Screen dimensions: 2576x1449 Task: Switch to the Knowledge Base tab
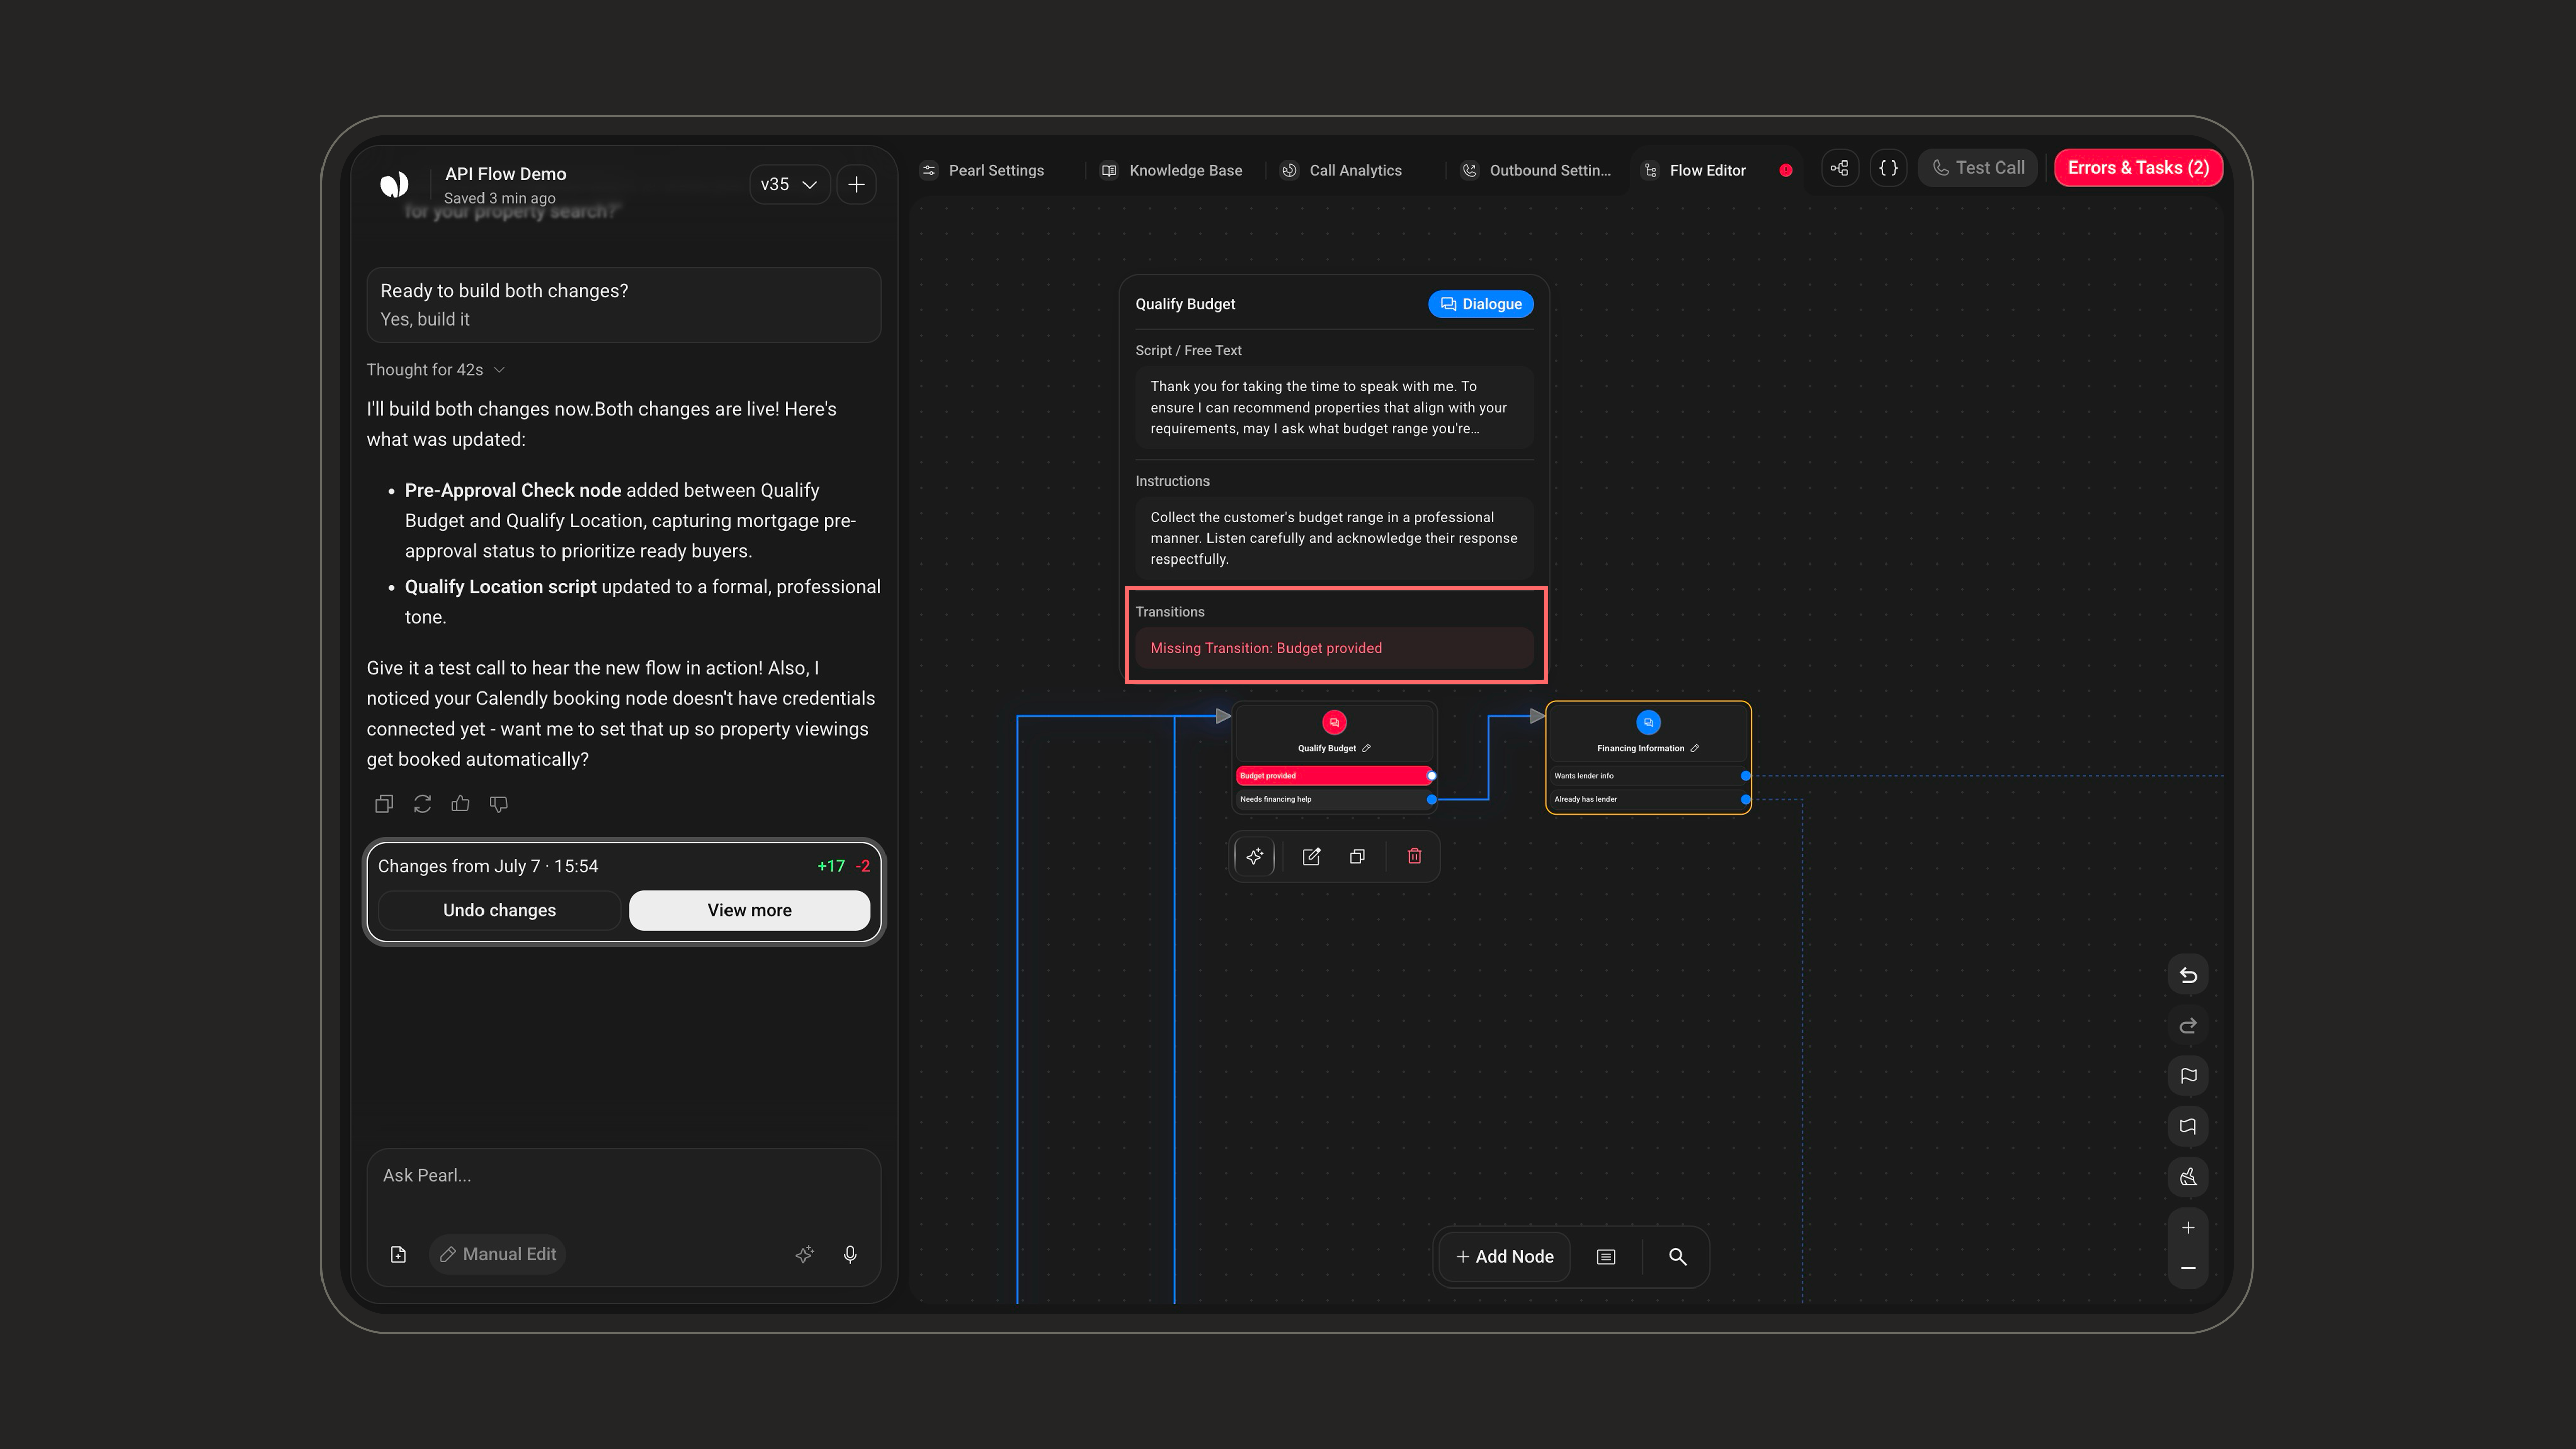tap(1172, 170)
